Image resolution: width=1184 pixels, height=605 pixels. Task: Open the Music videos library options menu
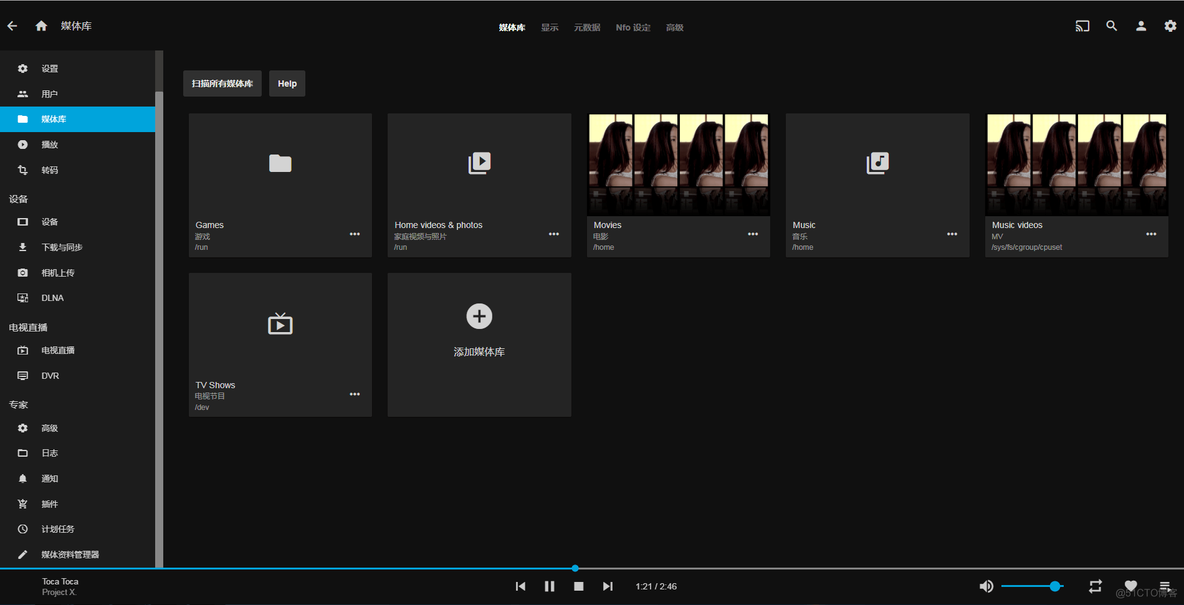coord(1151,234)
